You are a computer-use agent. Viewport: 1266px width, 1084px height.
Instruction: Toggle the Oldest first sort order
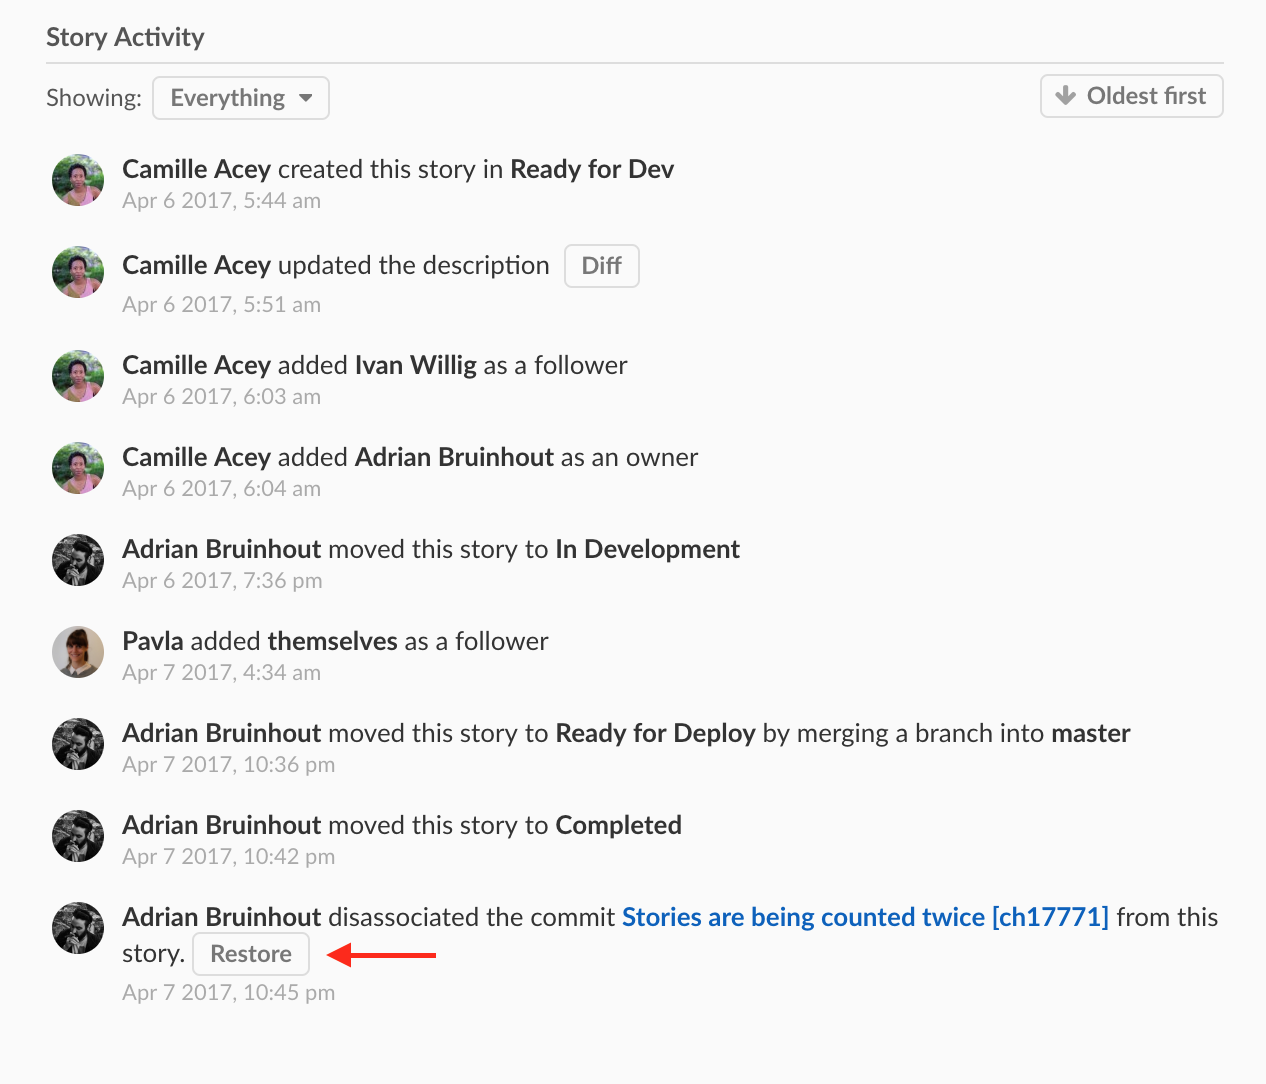click(x=1131, y=96)
